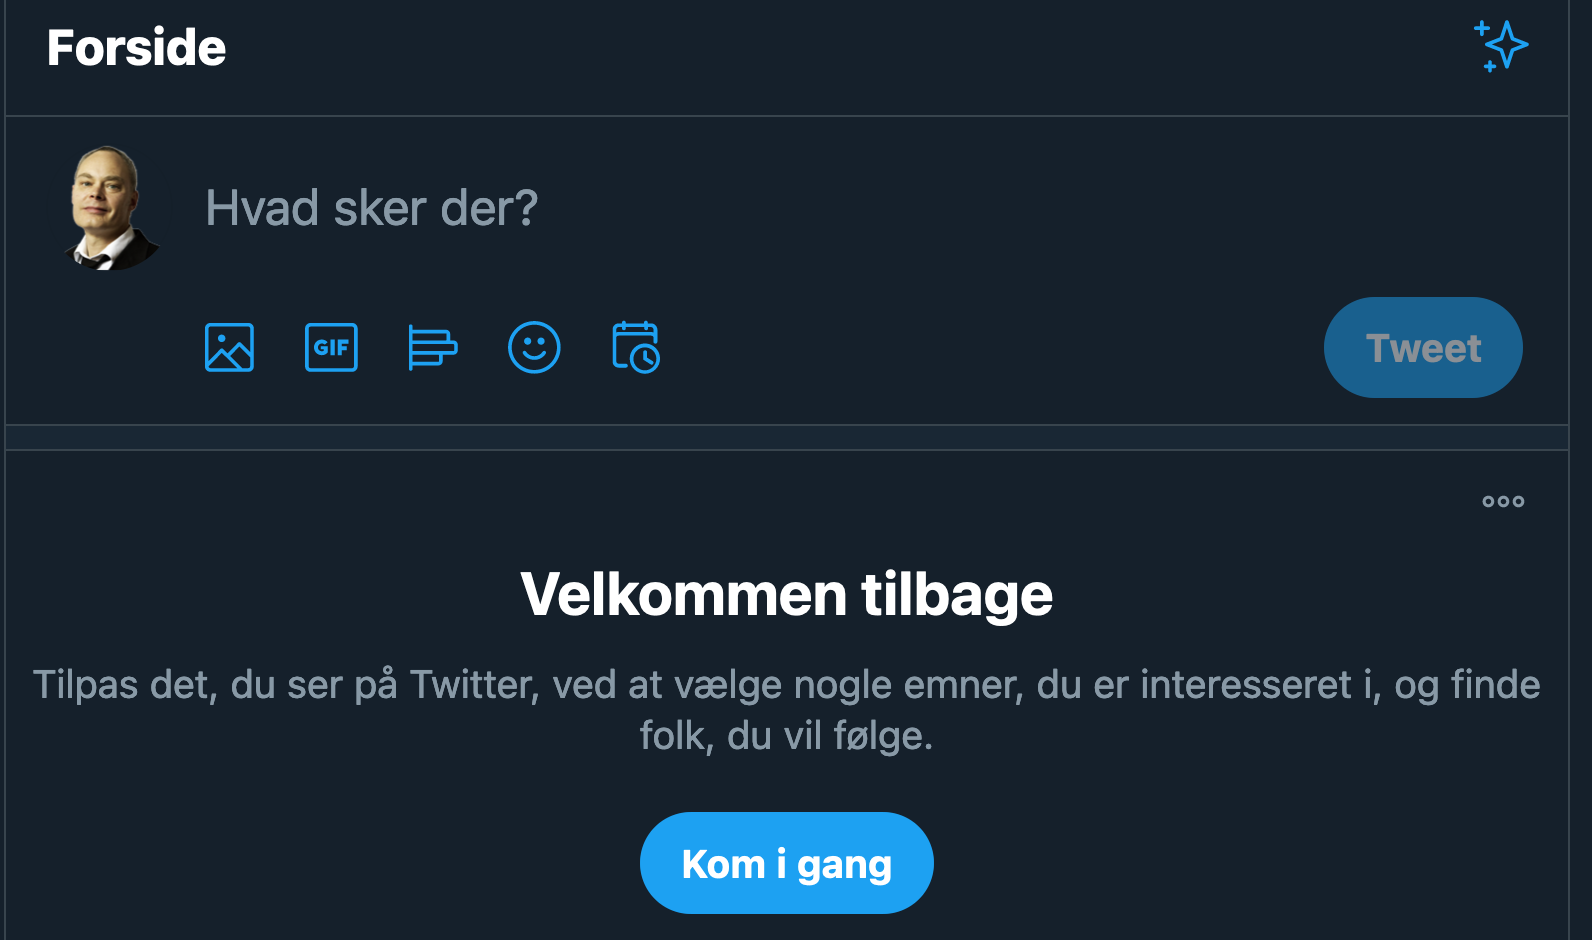Click the word 'interesseret' in the description

coord(1246,685)
